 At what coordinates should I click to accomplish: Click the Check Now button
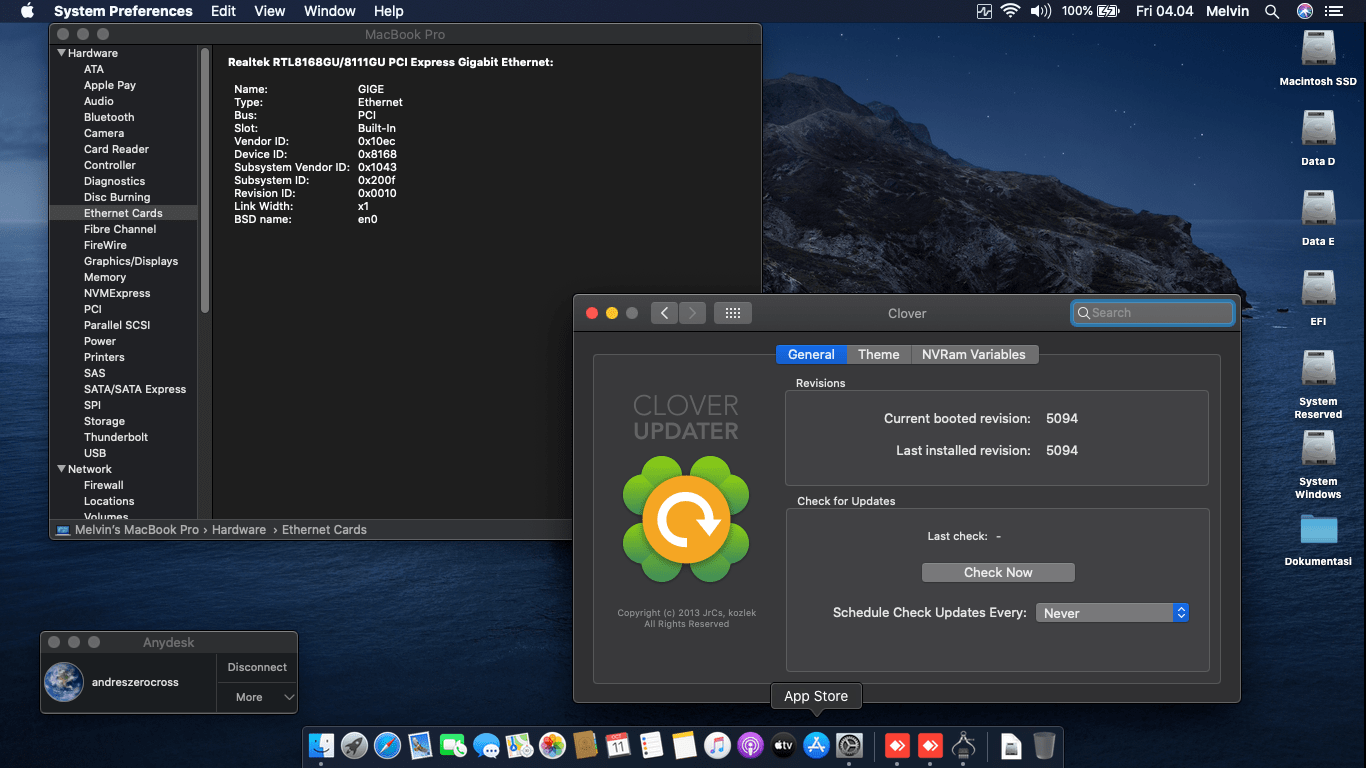(x=998, y=572)
